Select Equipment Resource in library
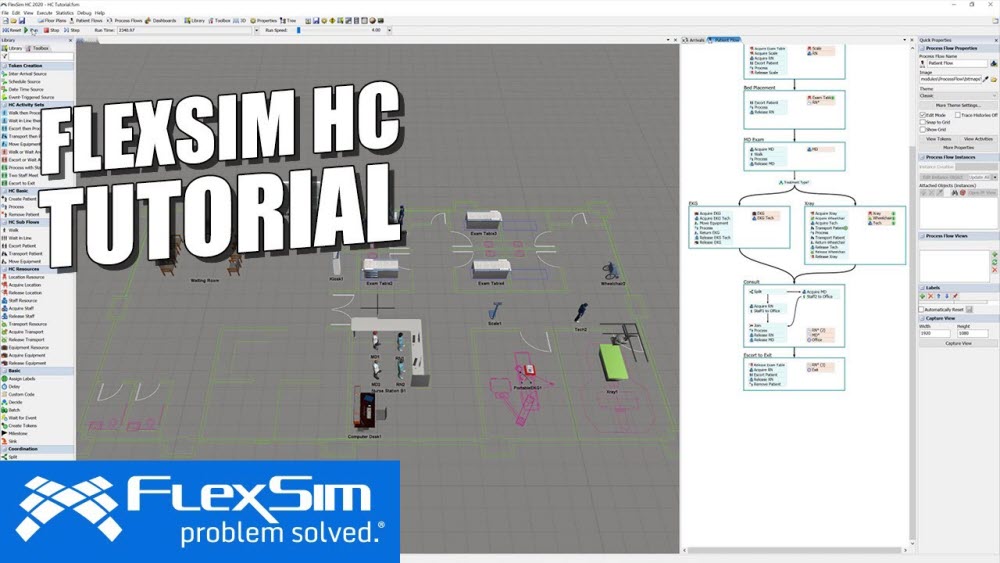This screenshot has height=563, width=1000. [28, 347]
